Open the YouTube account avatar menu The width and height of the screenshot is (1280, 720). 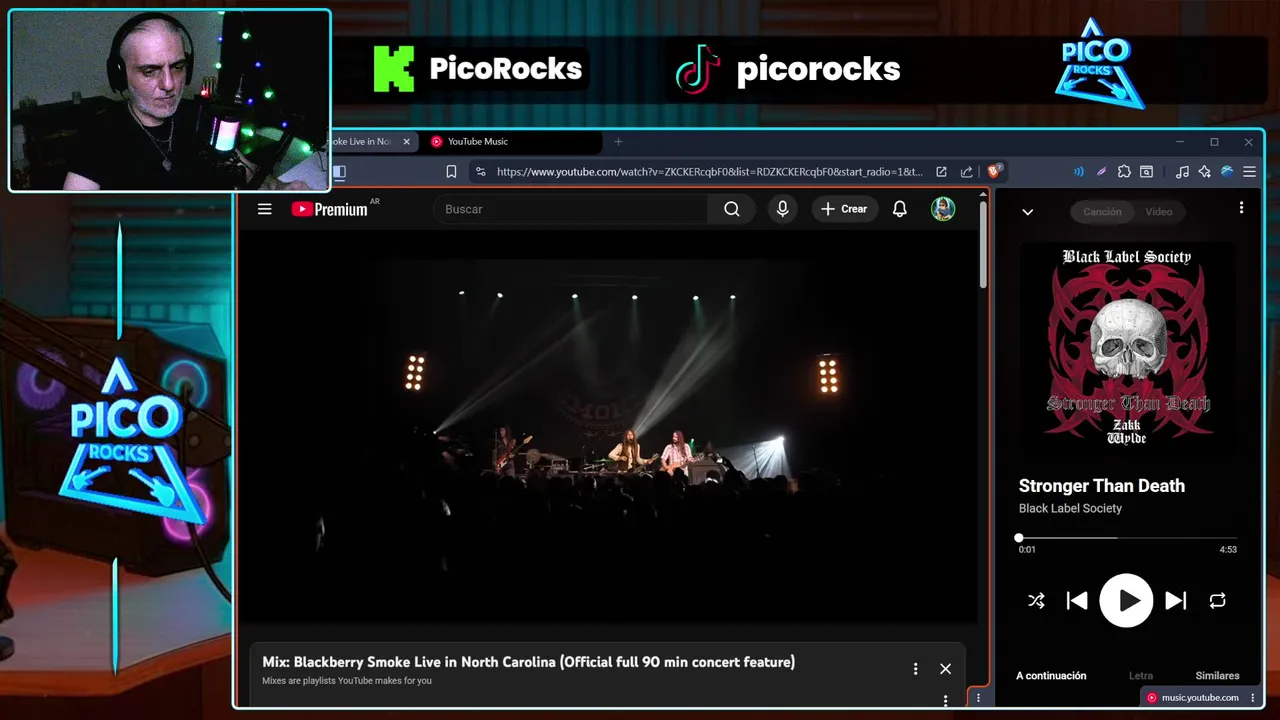(943, 209)
